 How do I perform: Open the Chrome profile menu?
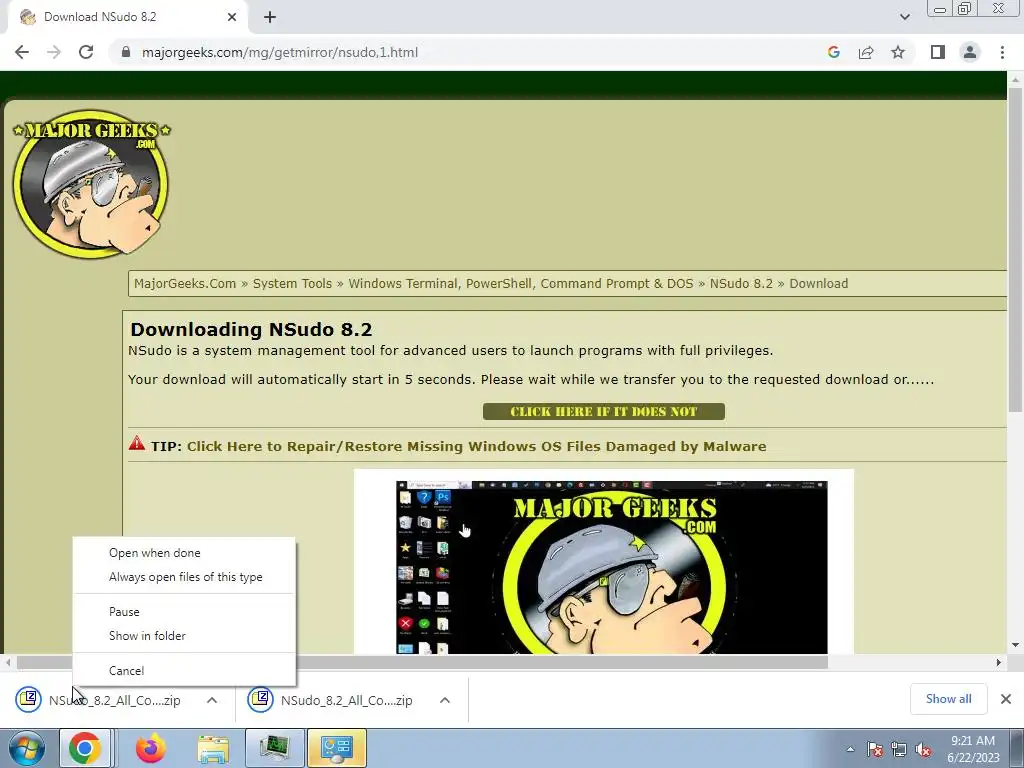click(x=970, y=52)
